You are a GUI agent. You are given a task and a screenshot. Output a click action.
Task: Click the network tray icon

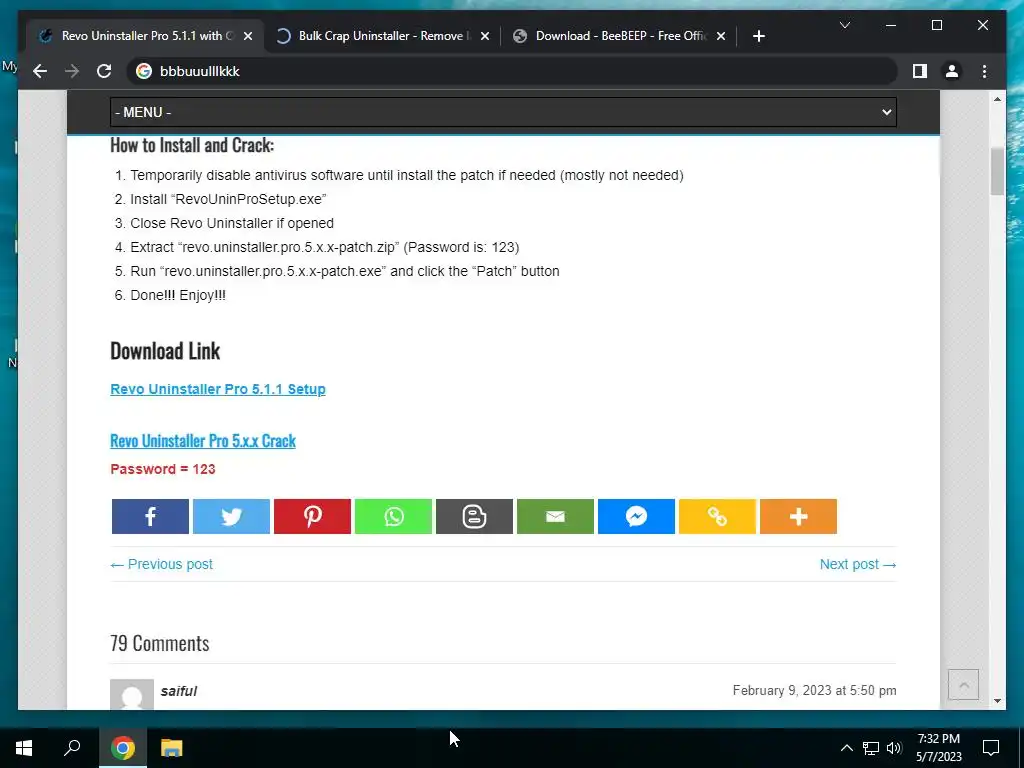[871, 748]
